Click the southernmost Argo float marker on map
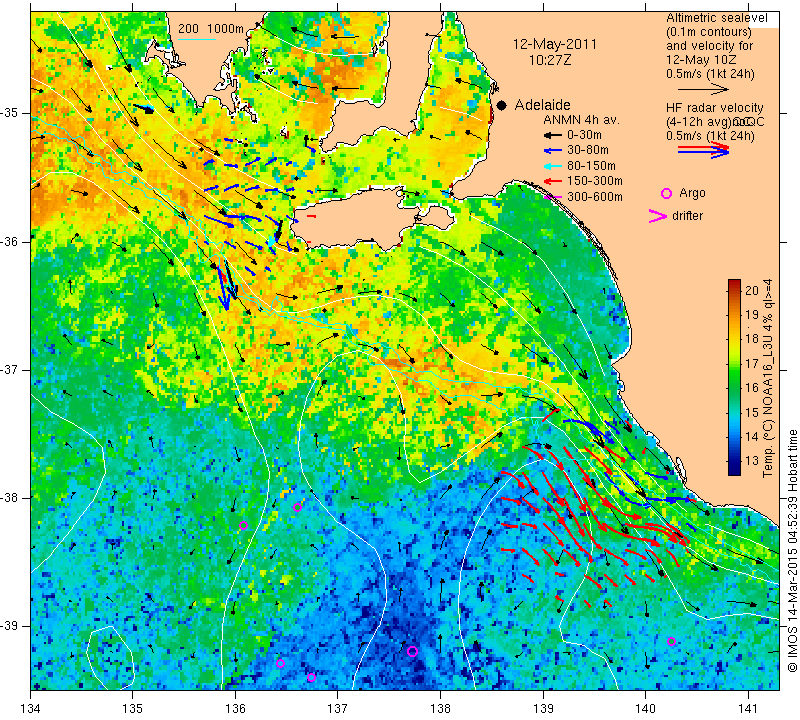The width and height of the screenshot is (800, 720). click(311, 678)
